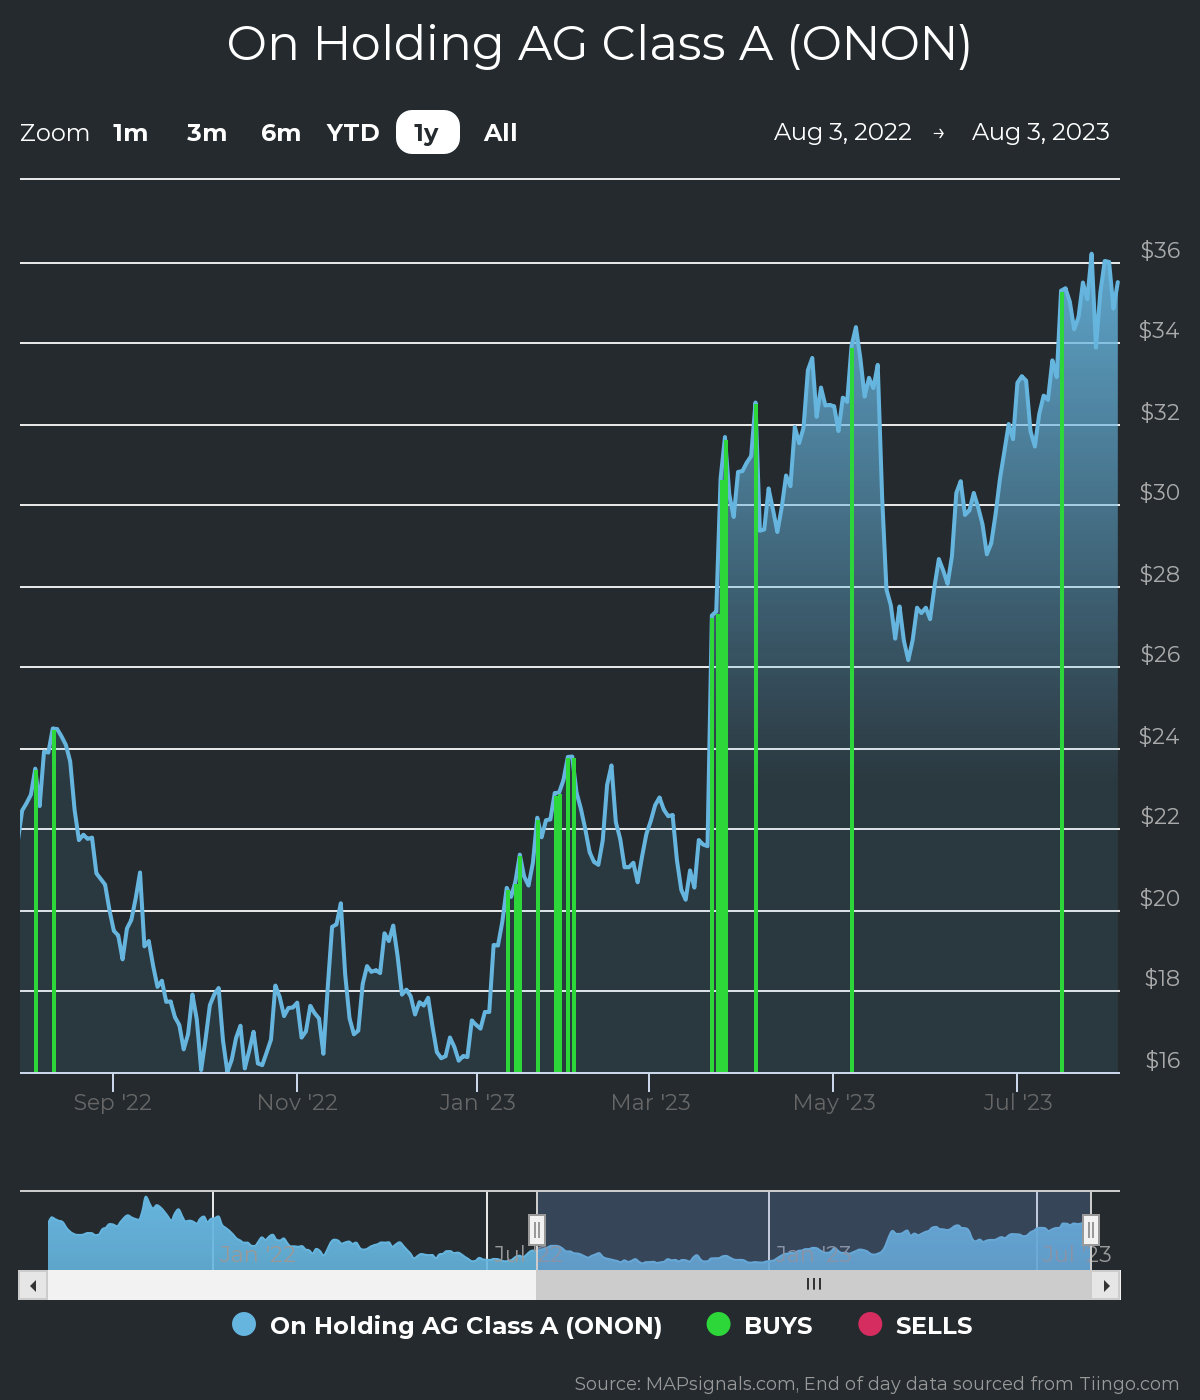The width and height of the screenshot is (1200, 1400).
Task: Click the $34 price axis label
Action: [1160, 330]
